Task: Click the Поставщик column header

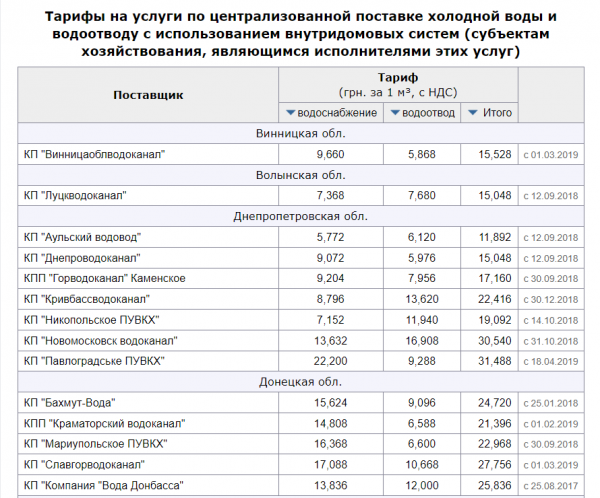Action: 148,95
